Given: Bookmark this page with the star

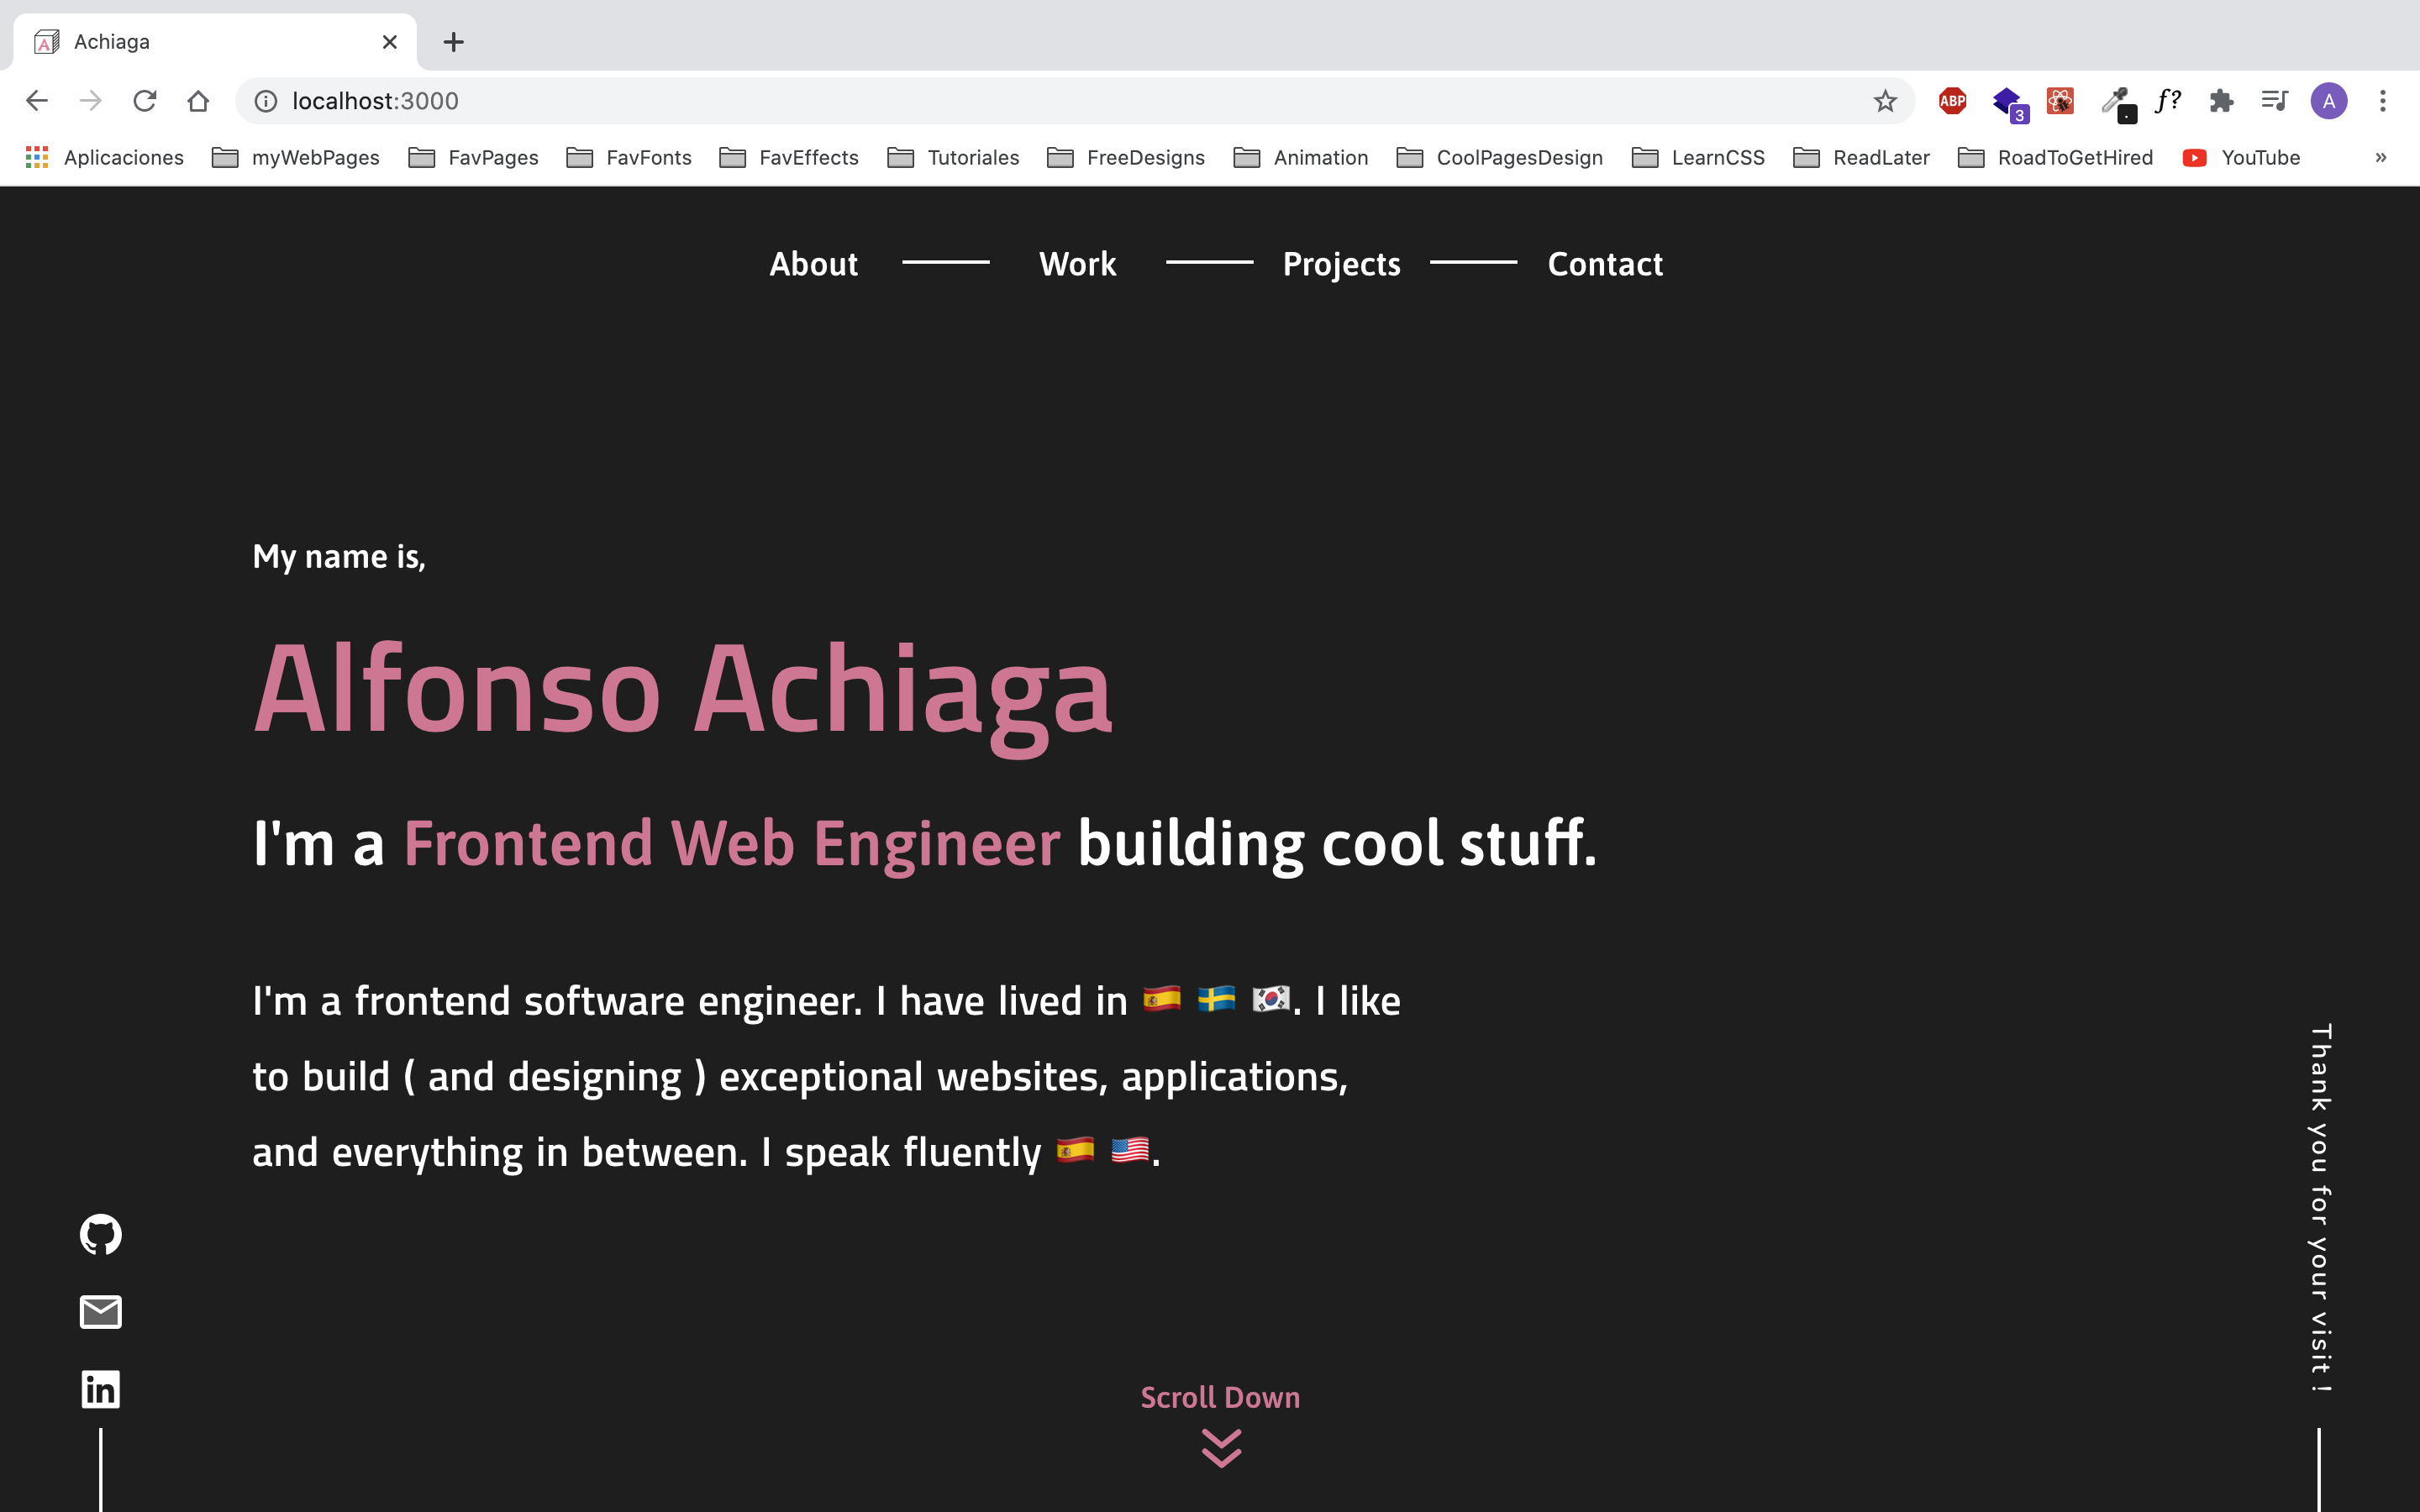Looking at the screenshot, I should (1884, 101).
